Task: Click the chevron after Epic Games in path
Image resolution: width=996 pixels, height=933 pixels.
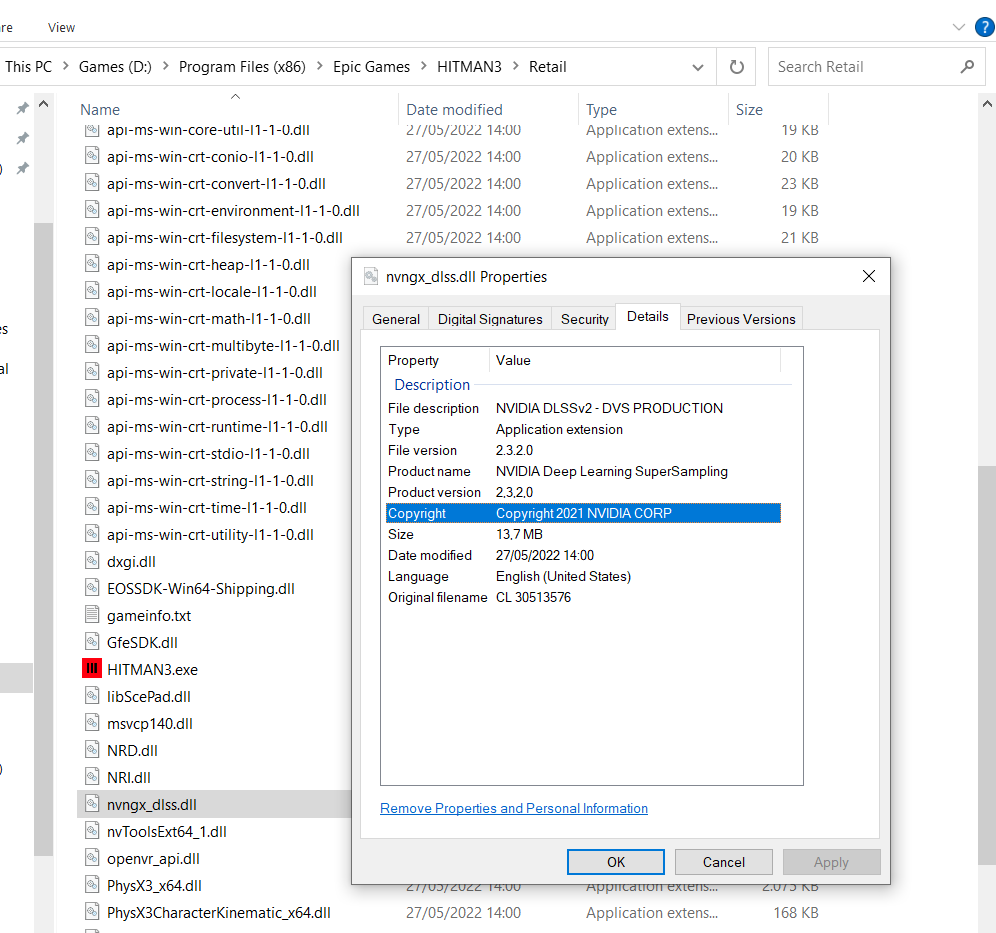Action: [x=424, y=66]
